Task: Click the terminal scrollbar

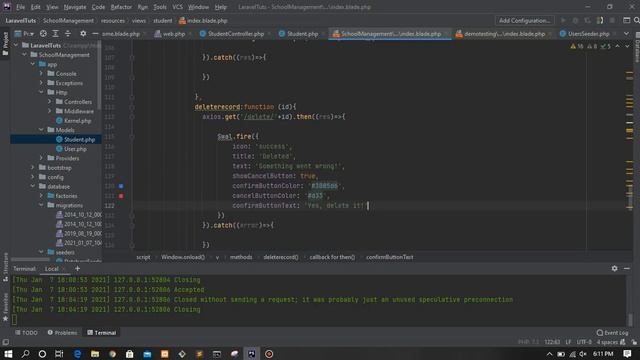Action: [630, 319]
